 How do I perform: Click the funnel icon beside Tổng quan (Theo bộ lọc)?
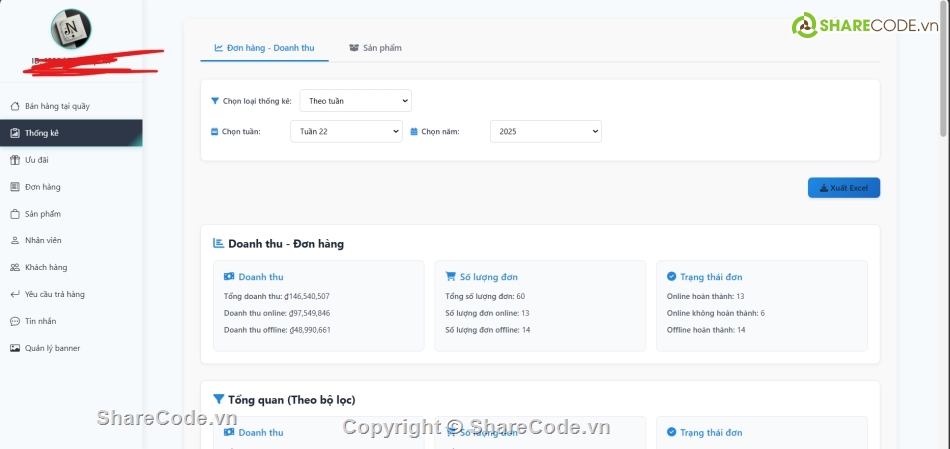(x=219, y=399)
